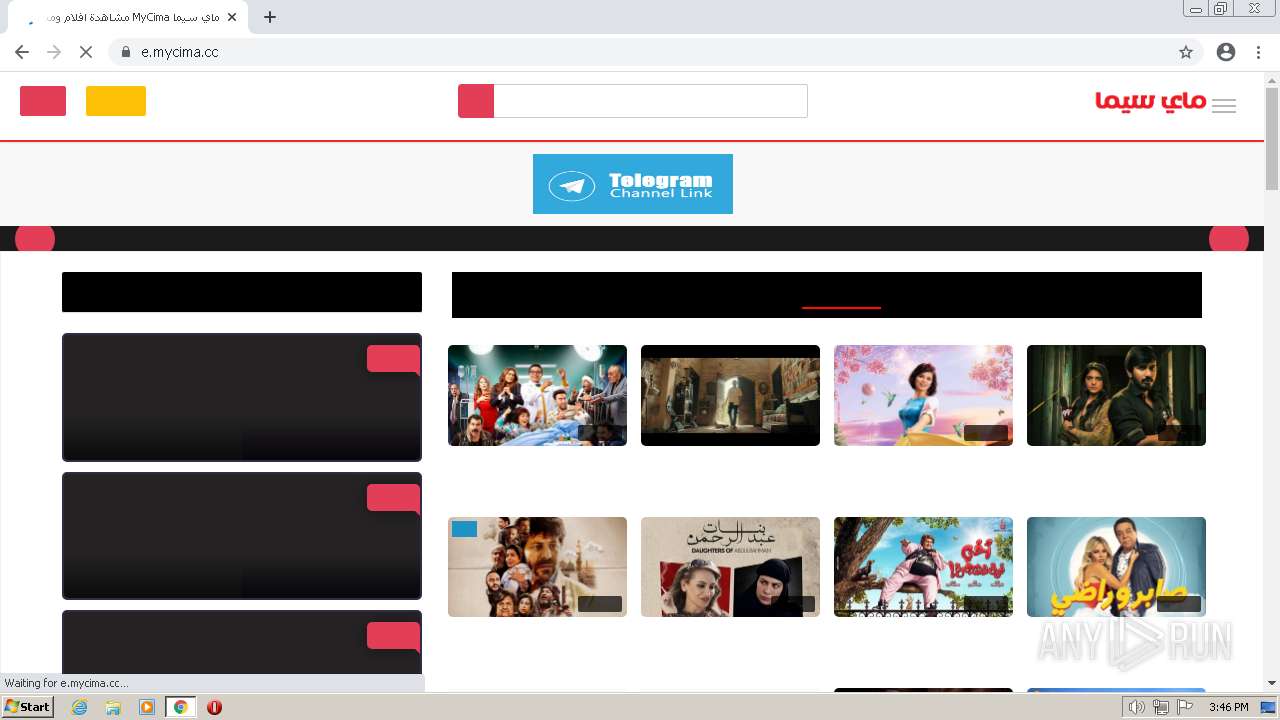Click the MyCima red logo
This screenshot has width=1280, height=720.
tap(1151, 101)
